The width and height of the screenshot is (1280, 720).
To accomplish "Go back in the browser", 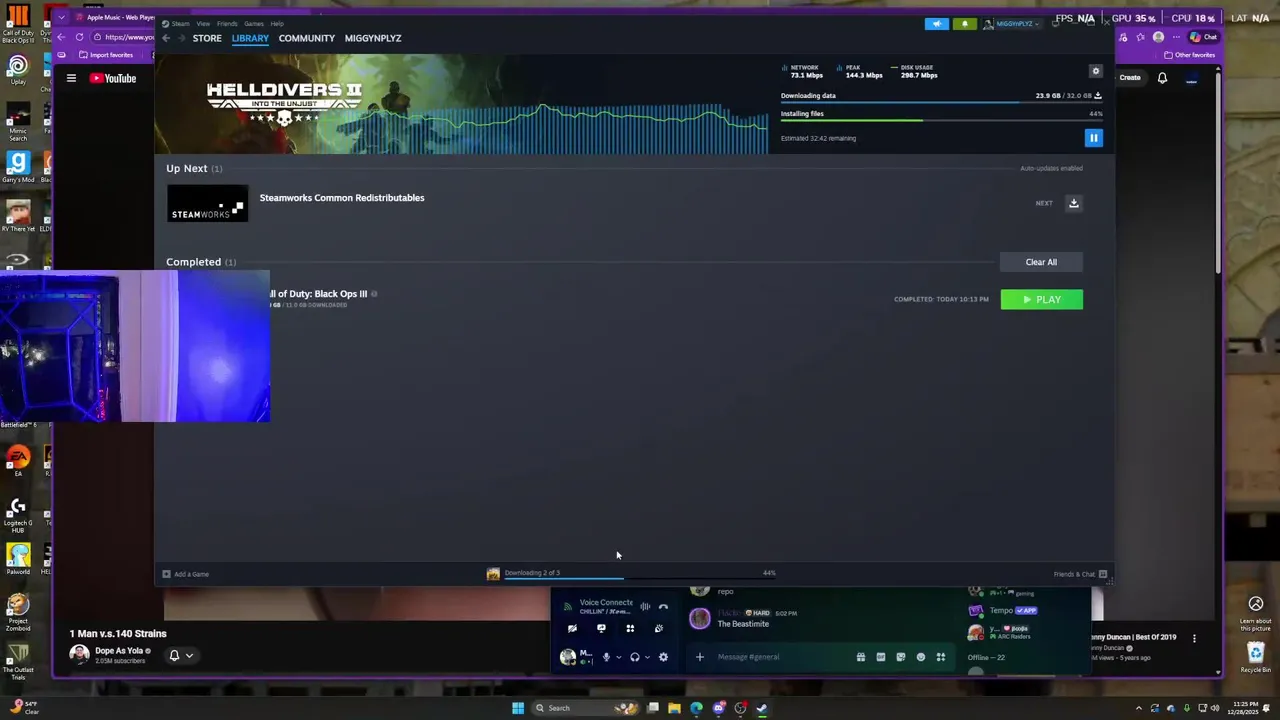I will click(61, 37).
